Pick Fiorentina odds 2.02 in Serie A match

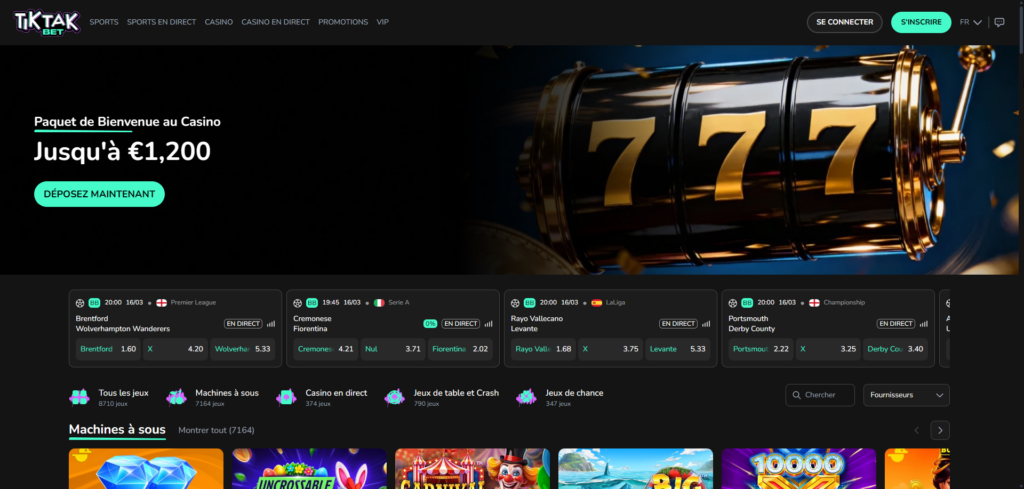click(x=460, y=349)
